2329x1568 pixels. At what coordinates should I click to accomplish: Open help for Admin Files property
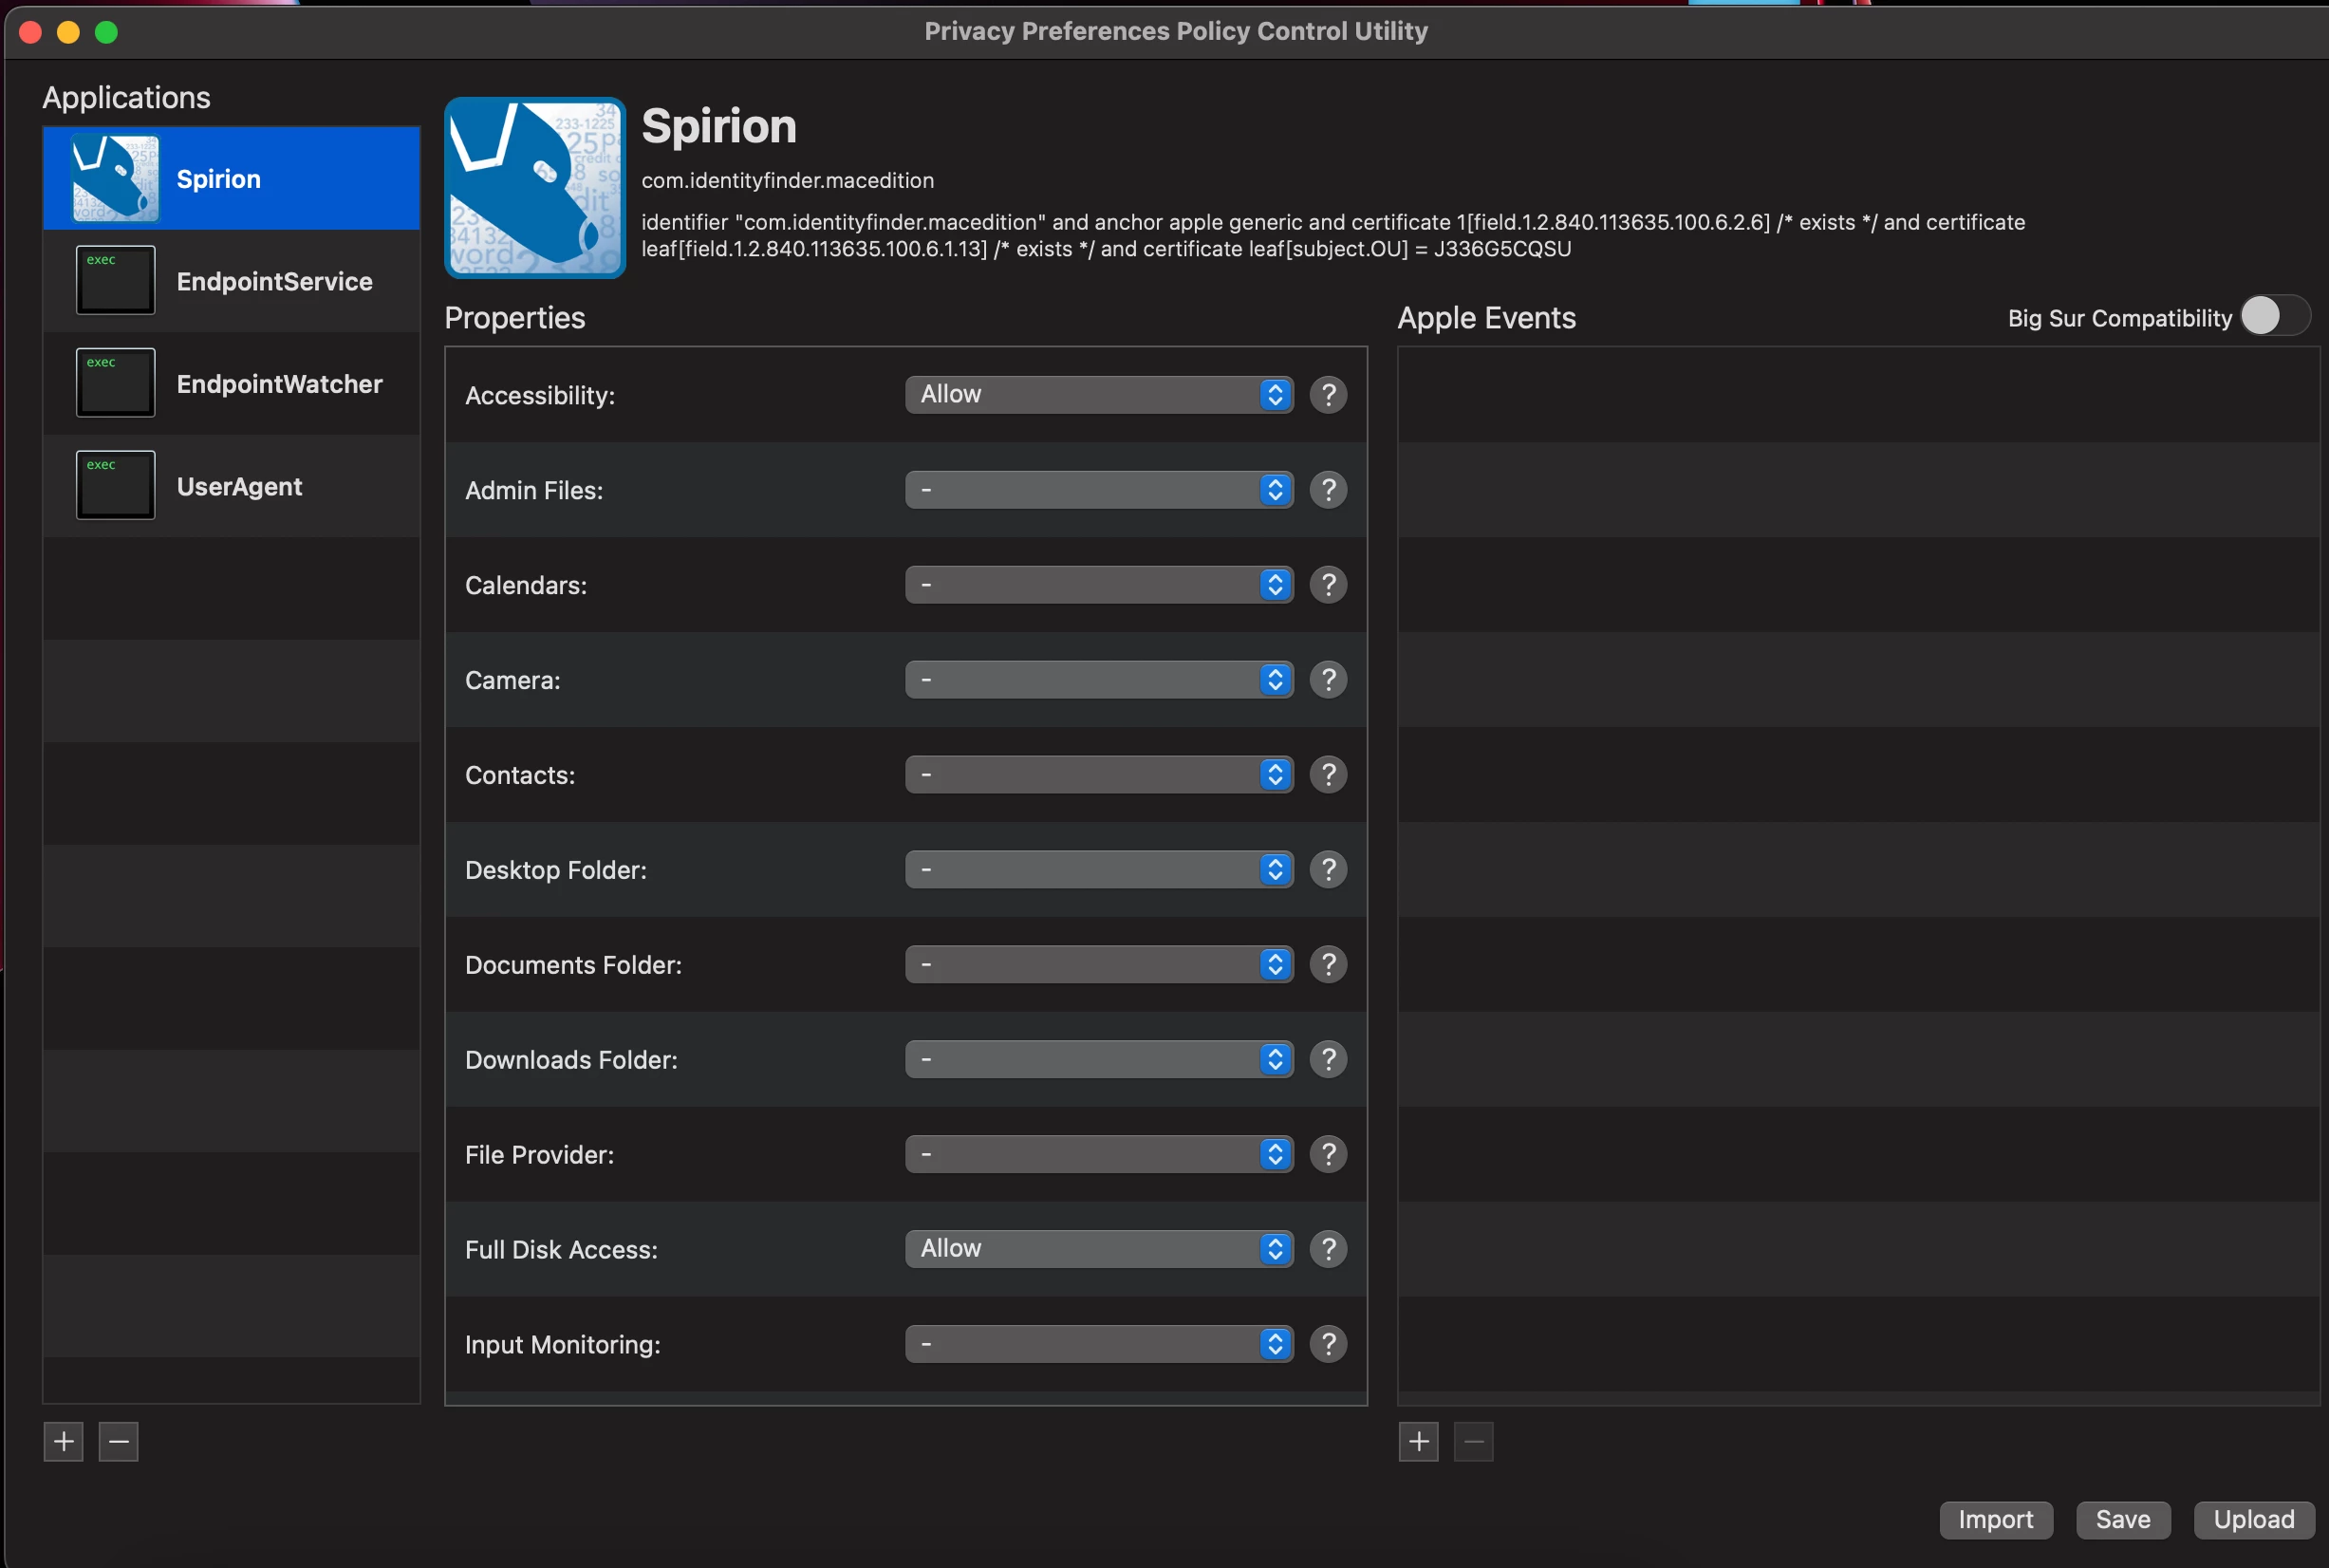coord(1328,490)
